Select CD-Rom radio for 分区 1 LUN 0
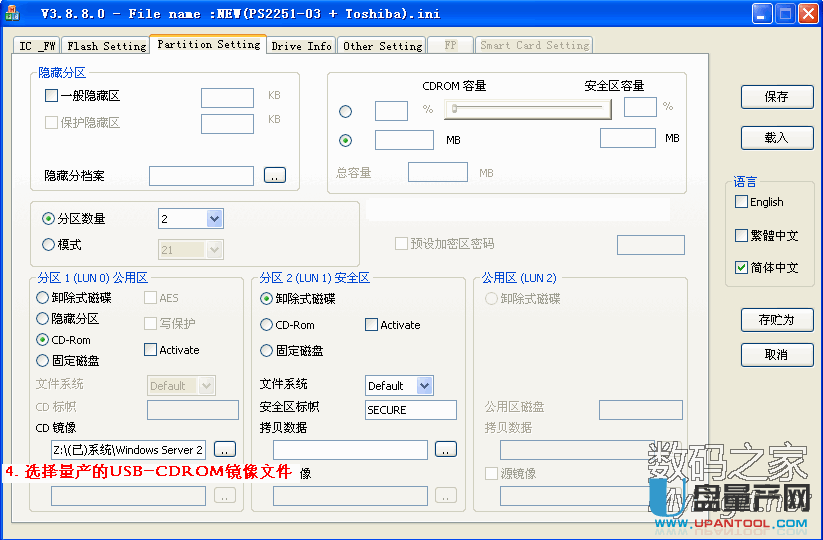The image size is (823, 540). (43, 340)
